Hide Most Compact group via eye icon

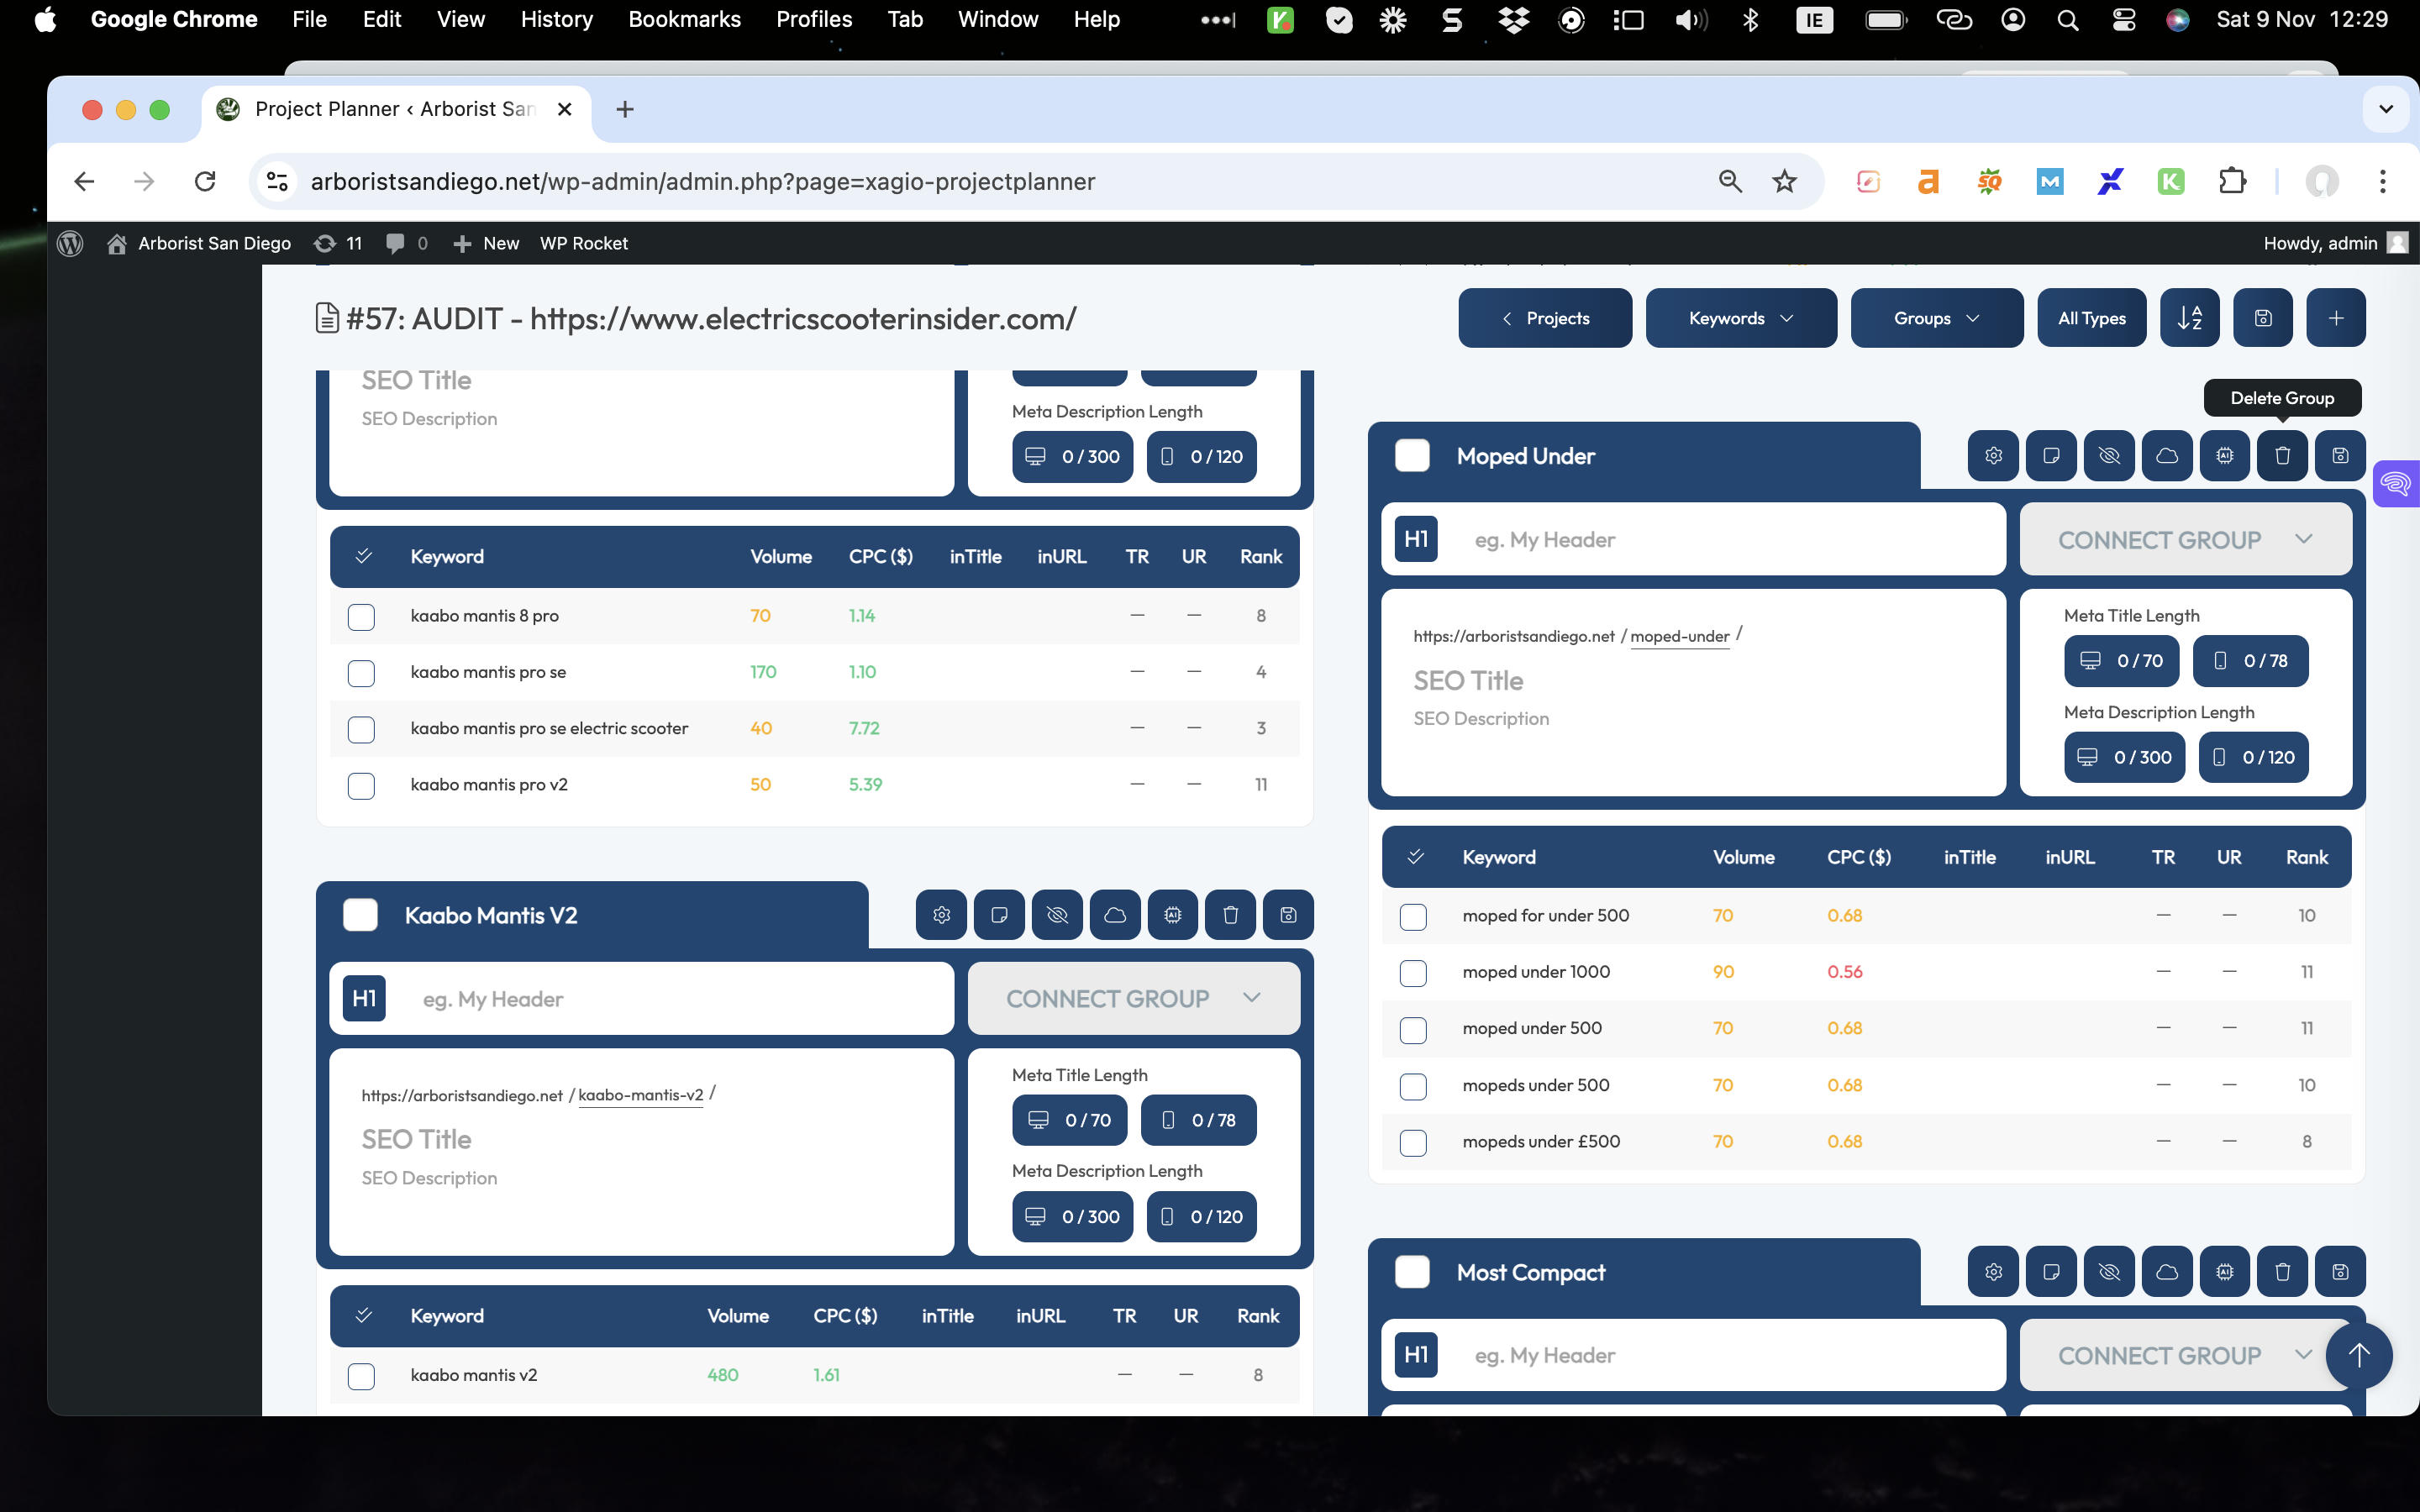[x=2109, y=1272]
